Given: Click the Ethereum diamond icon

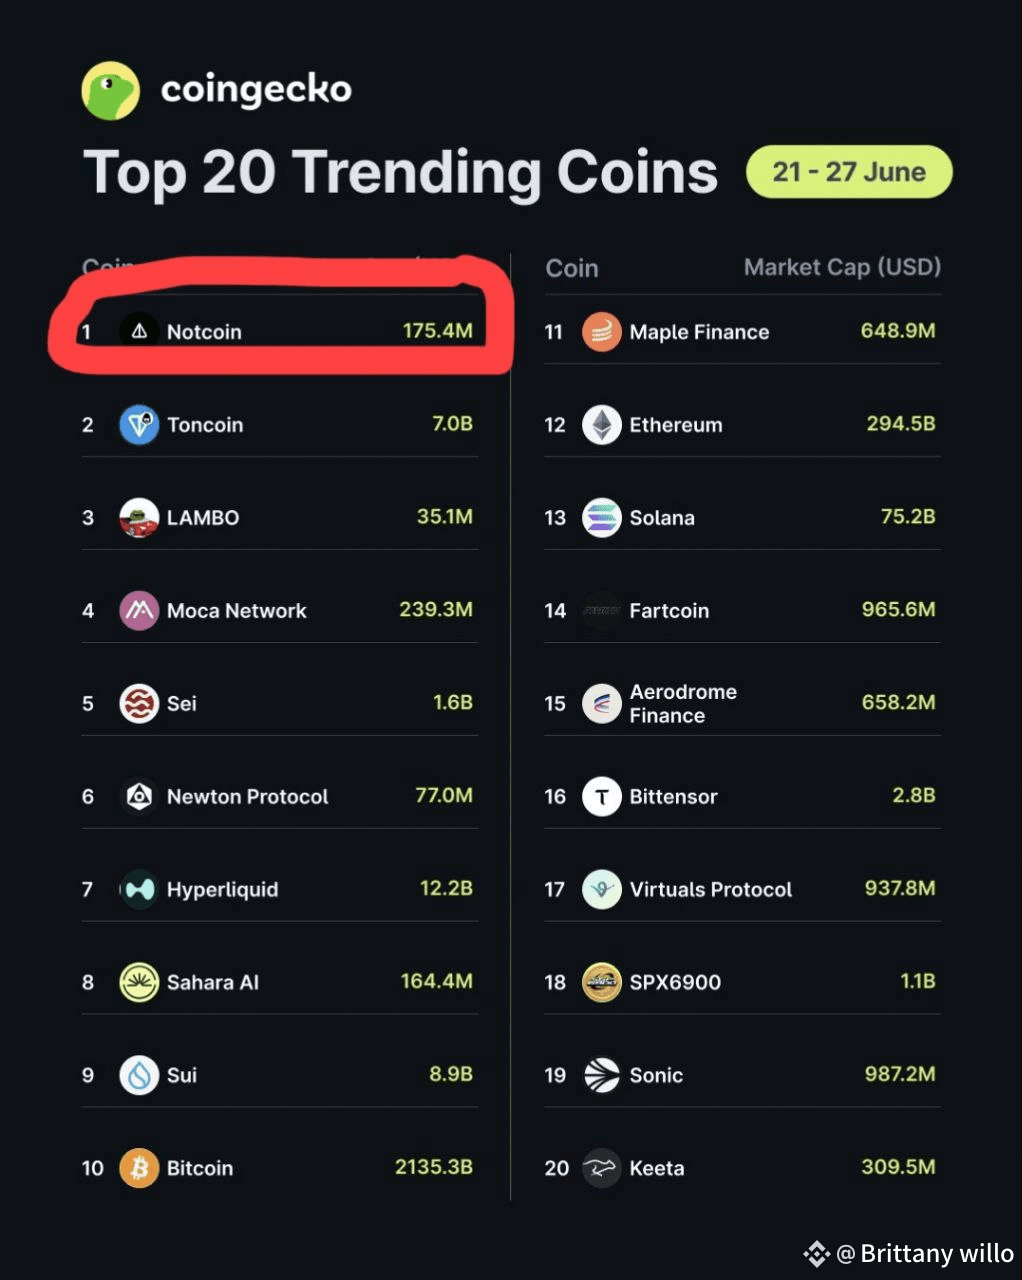Looking at the screenshot, I should pos(602,425).
